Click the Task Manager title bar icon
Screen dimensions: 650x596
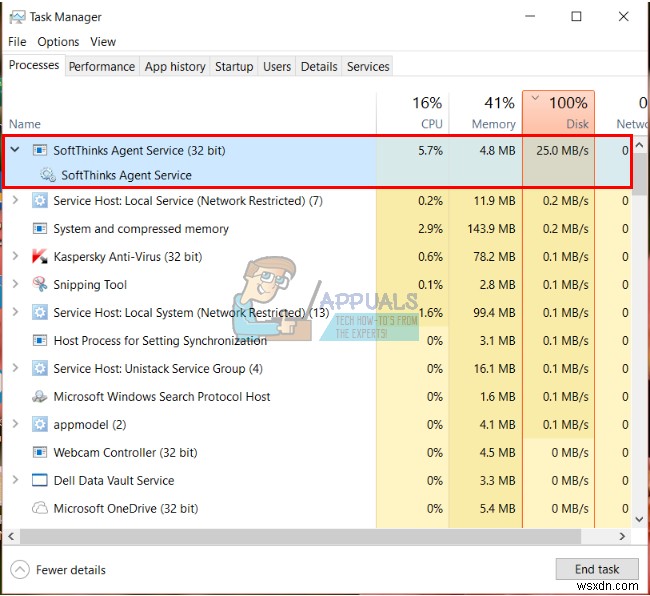[17, 17]
